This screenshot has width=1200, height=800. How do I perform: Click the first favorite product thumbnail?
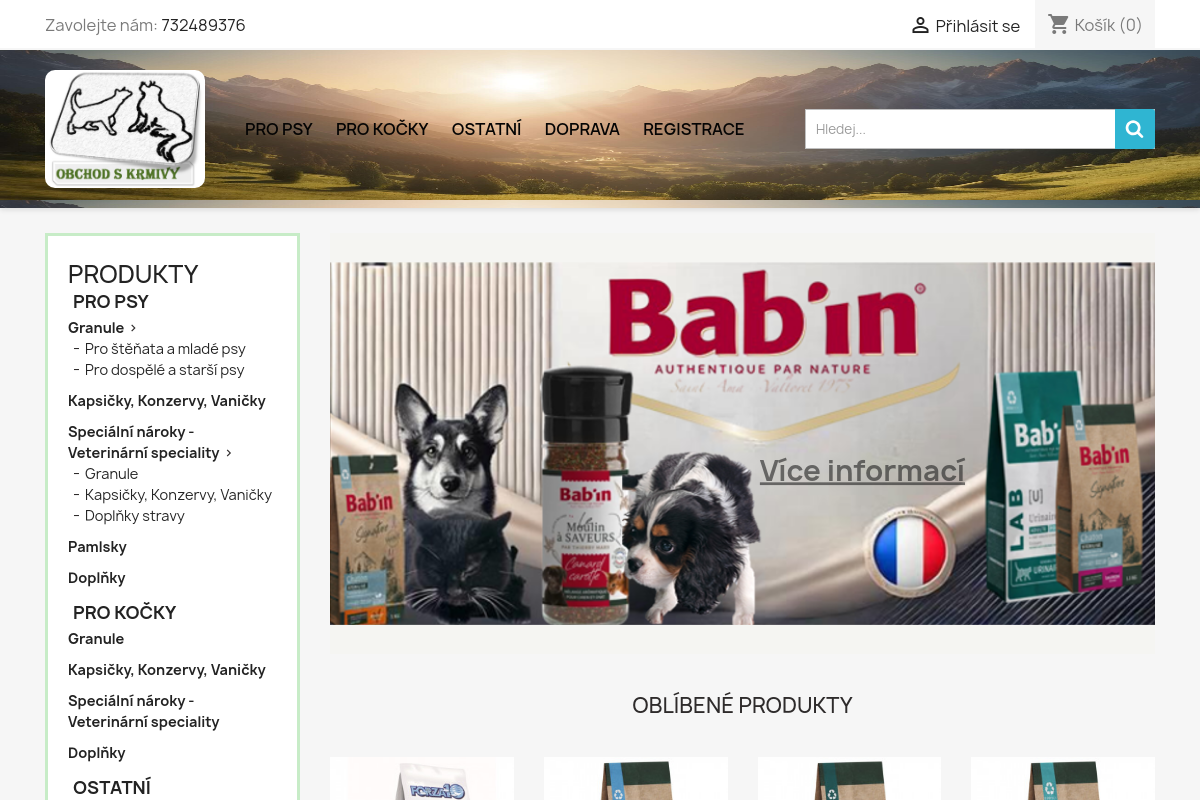coord(422,778)
